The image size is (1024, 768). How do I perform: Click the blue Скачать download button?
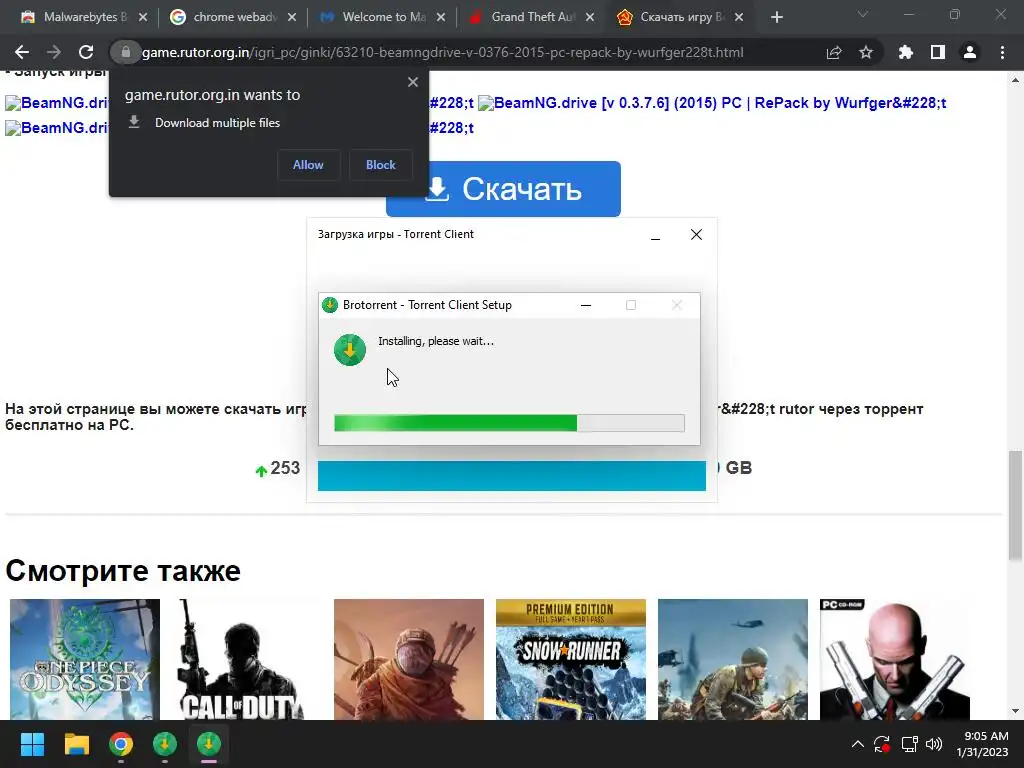coord(503,189)
